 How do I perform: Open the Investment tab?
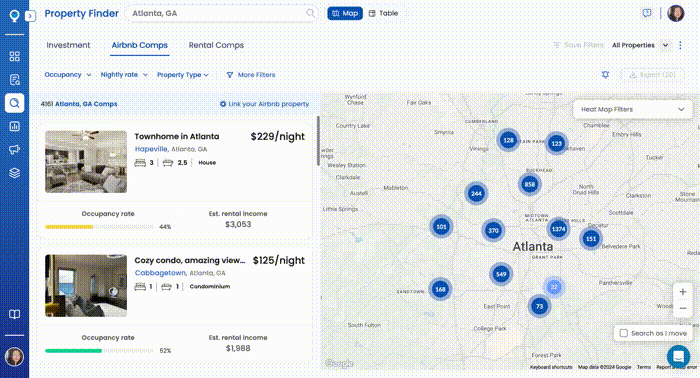[x=68, y=45]
